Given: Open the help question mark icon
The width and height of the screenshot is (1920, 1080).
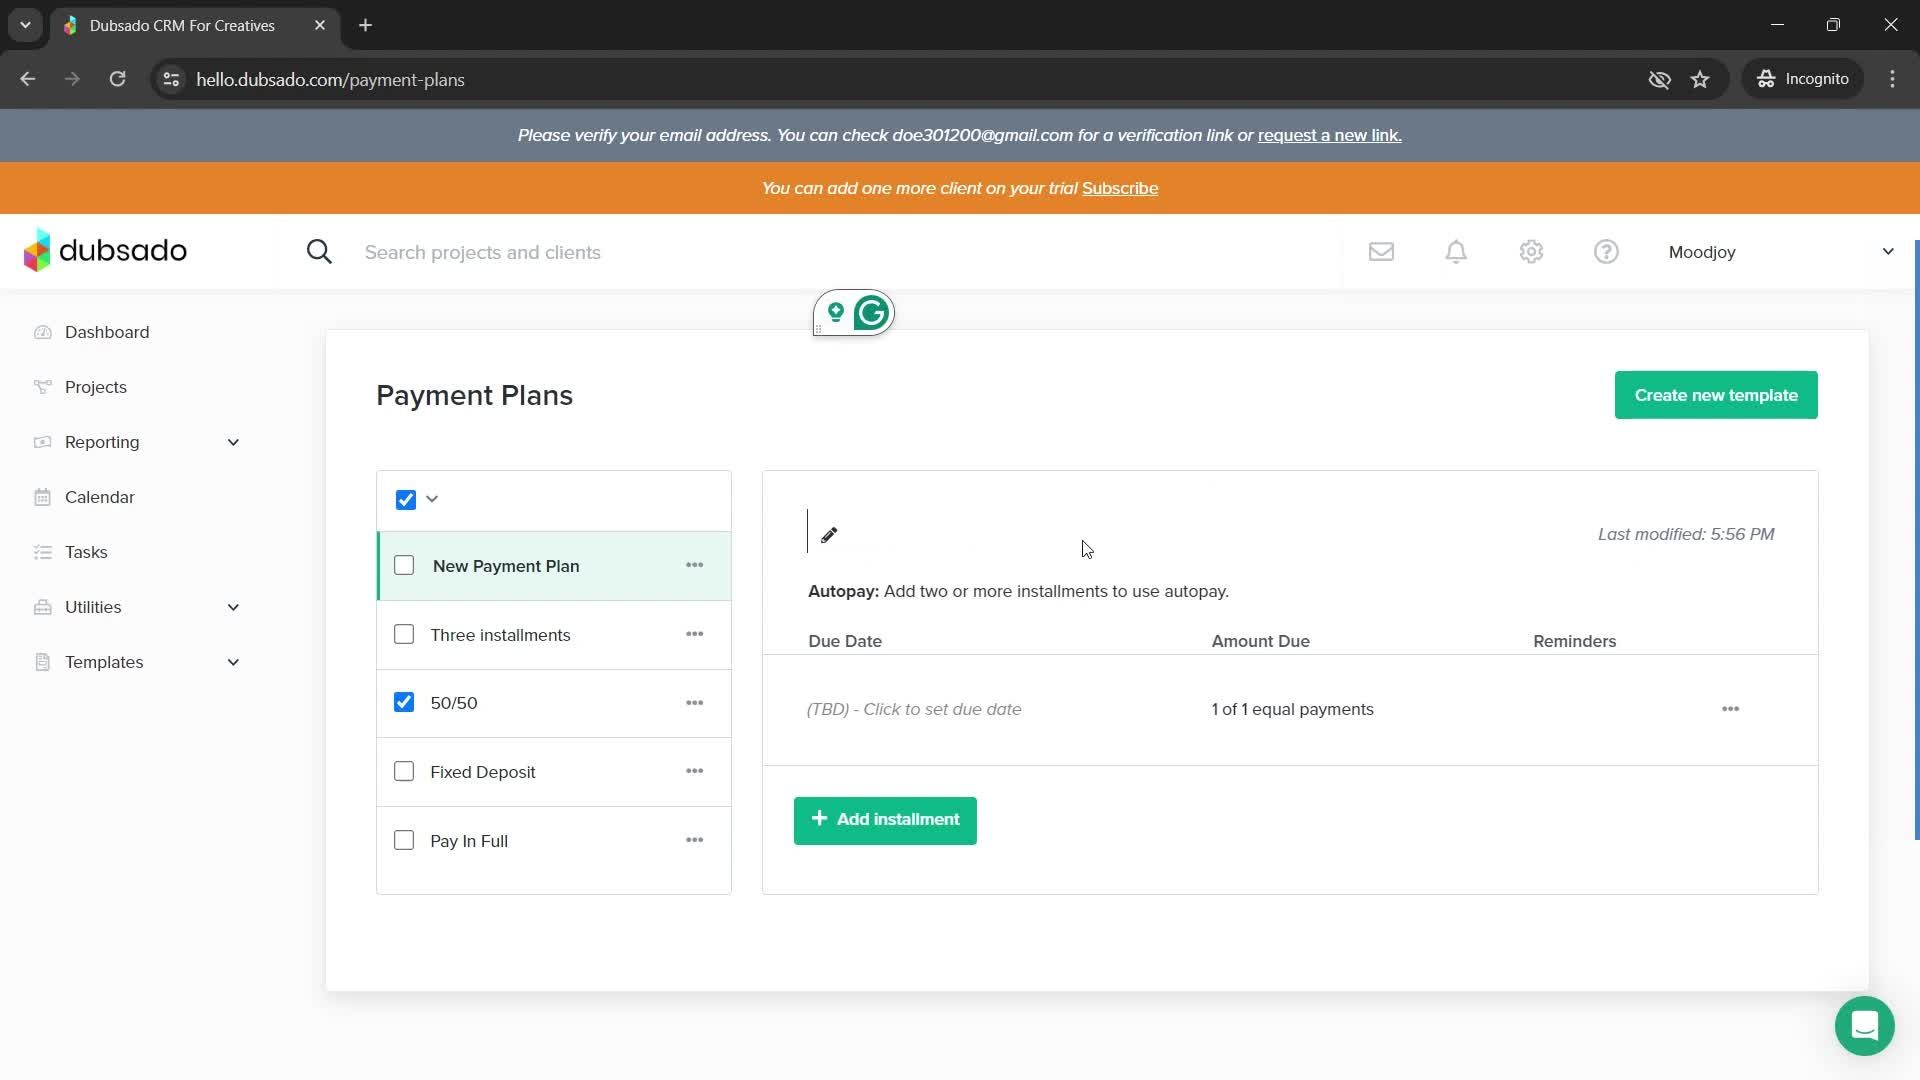Looking at the screenshot, I should (1606, 252).
